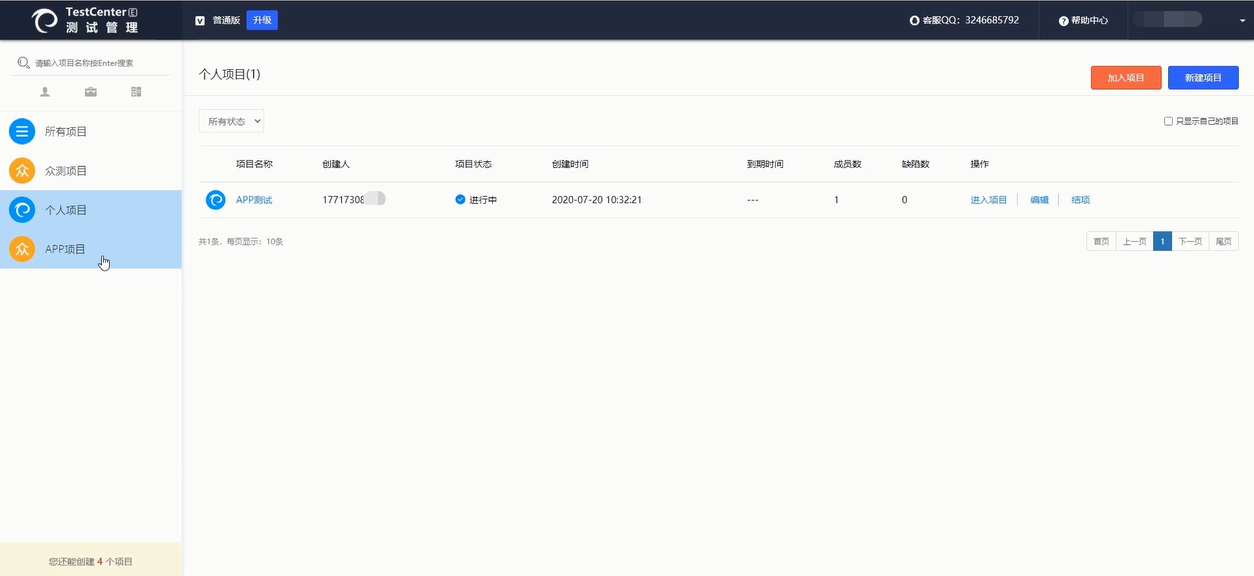The width and height of the screenshot is (1254, 576).
Task: Click 进入项目 link for APP测试
Action: [x=989, y=200]
